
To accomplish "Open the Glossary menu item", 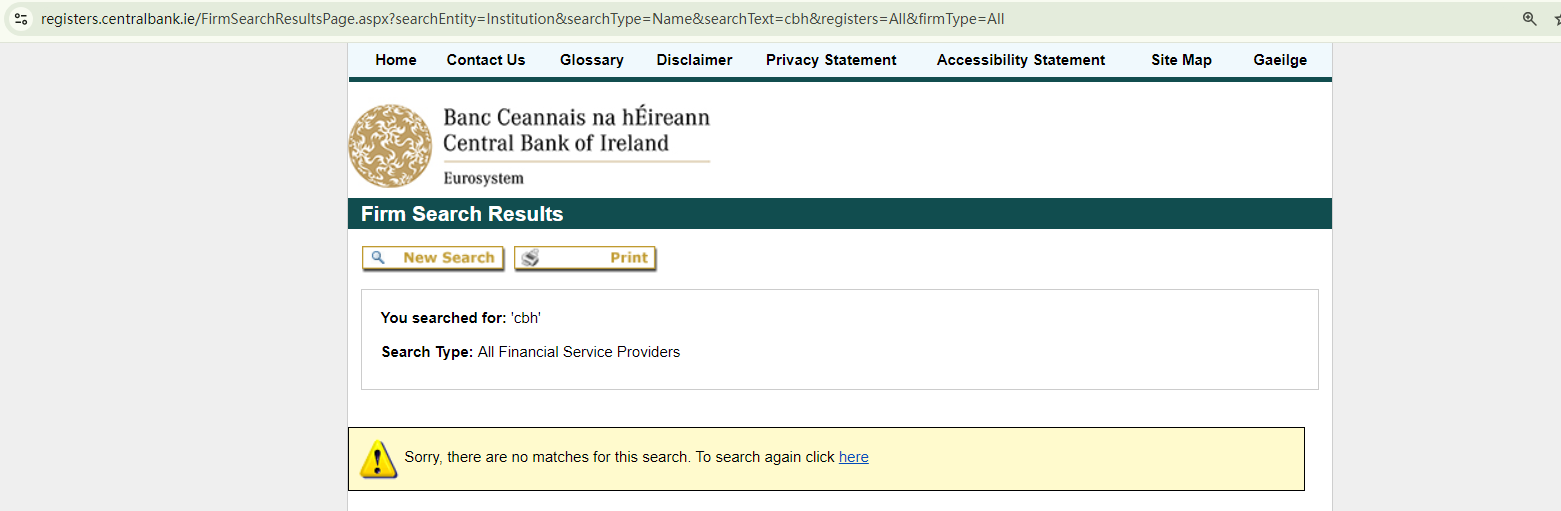I will pyautogui.click(x=592, y=60).
